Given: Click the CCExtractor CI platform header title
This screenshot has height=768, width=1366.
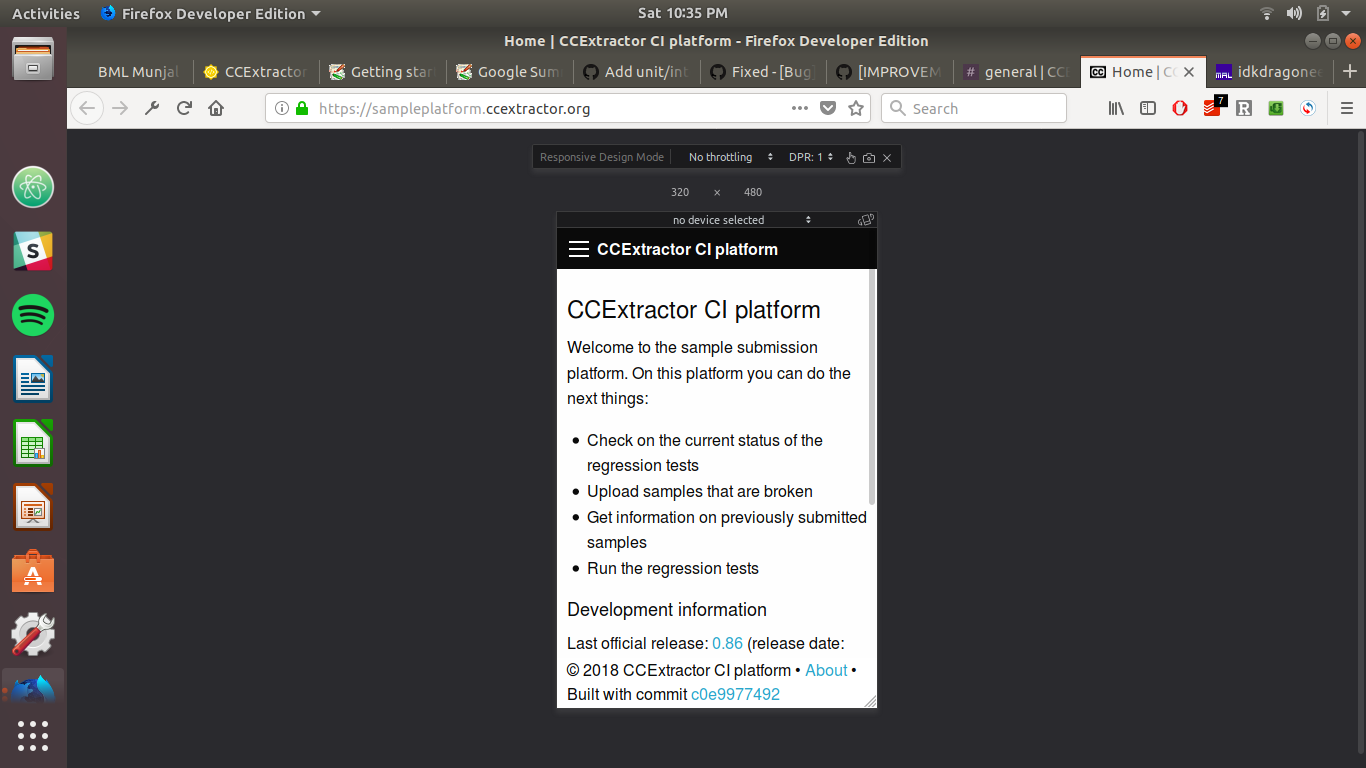Looking at the screenshot, I should tap(687, 249).
